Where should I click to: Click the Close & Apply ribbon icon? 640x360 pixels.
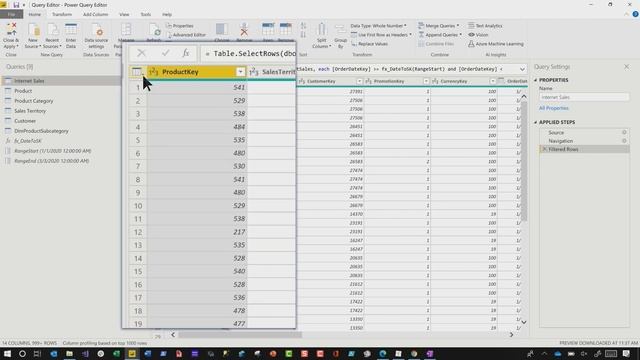tap(11, 29)
